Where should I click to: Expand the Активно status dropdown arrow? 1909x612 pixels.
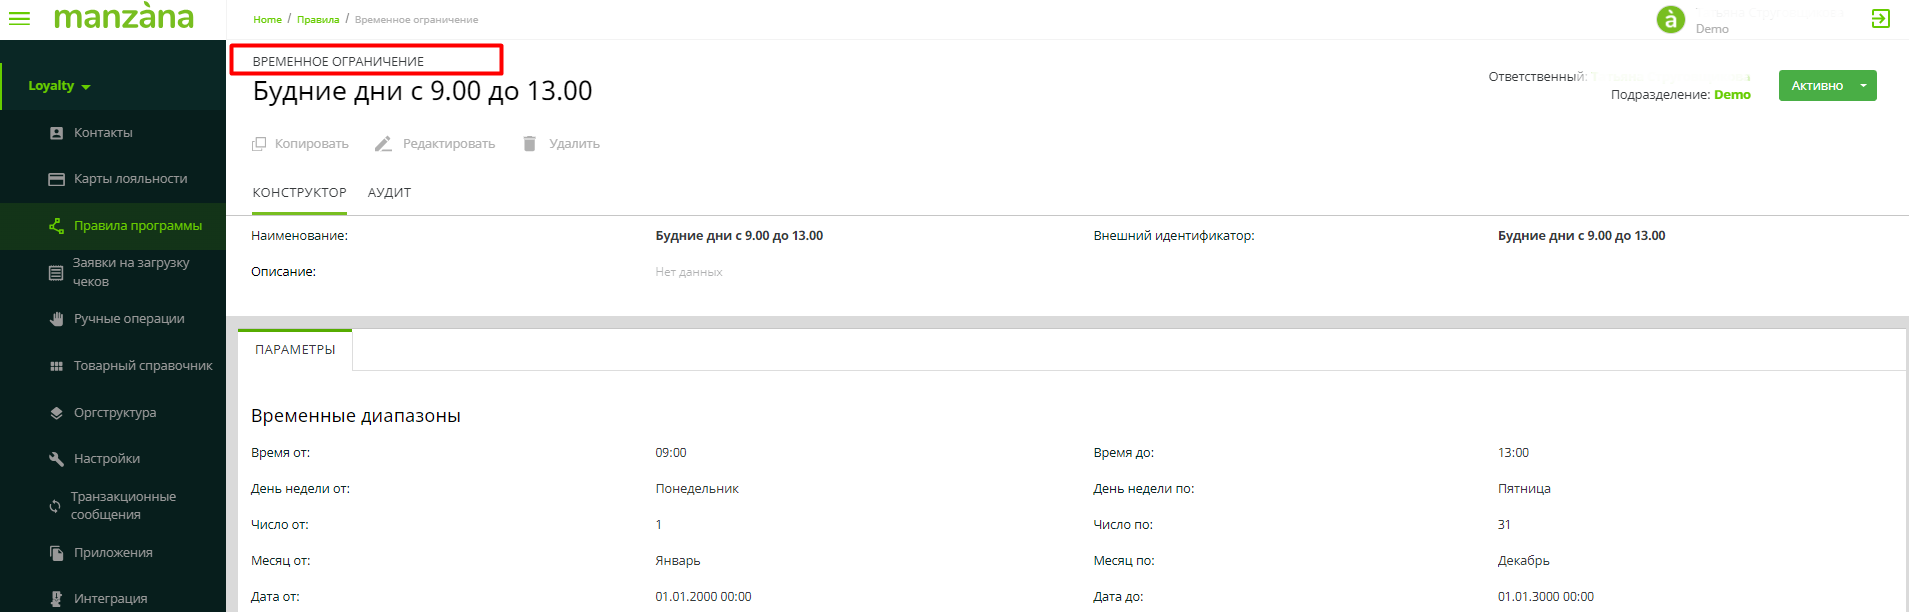click(x=1863, y=86)
